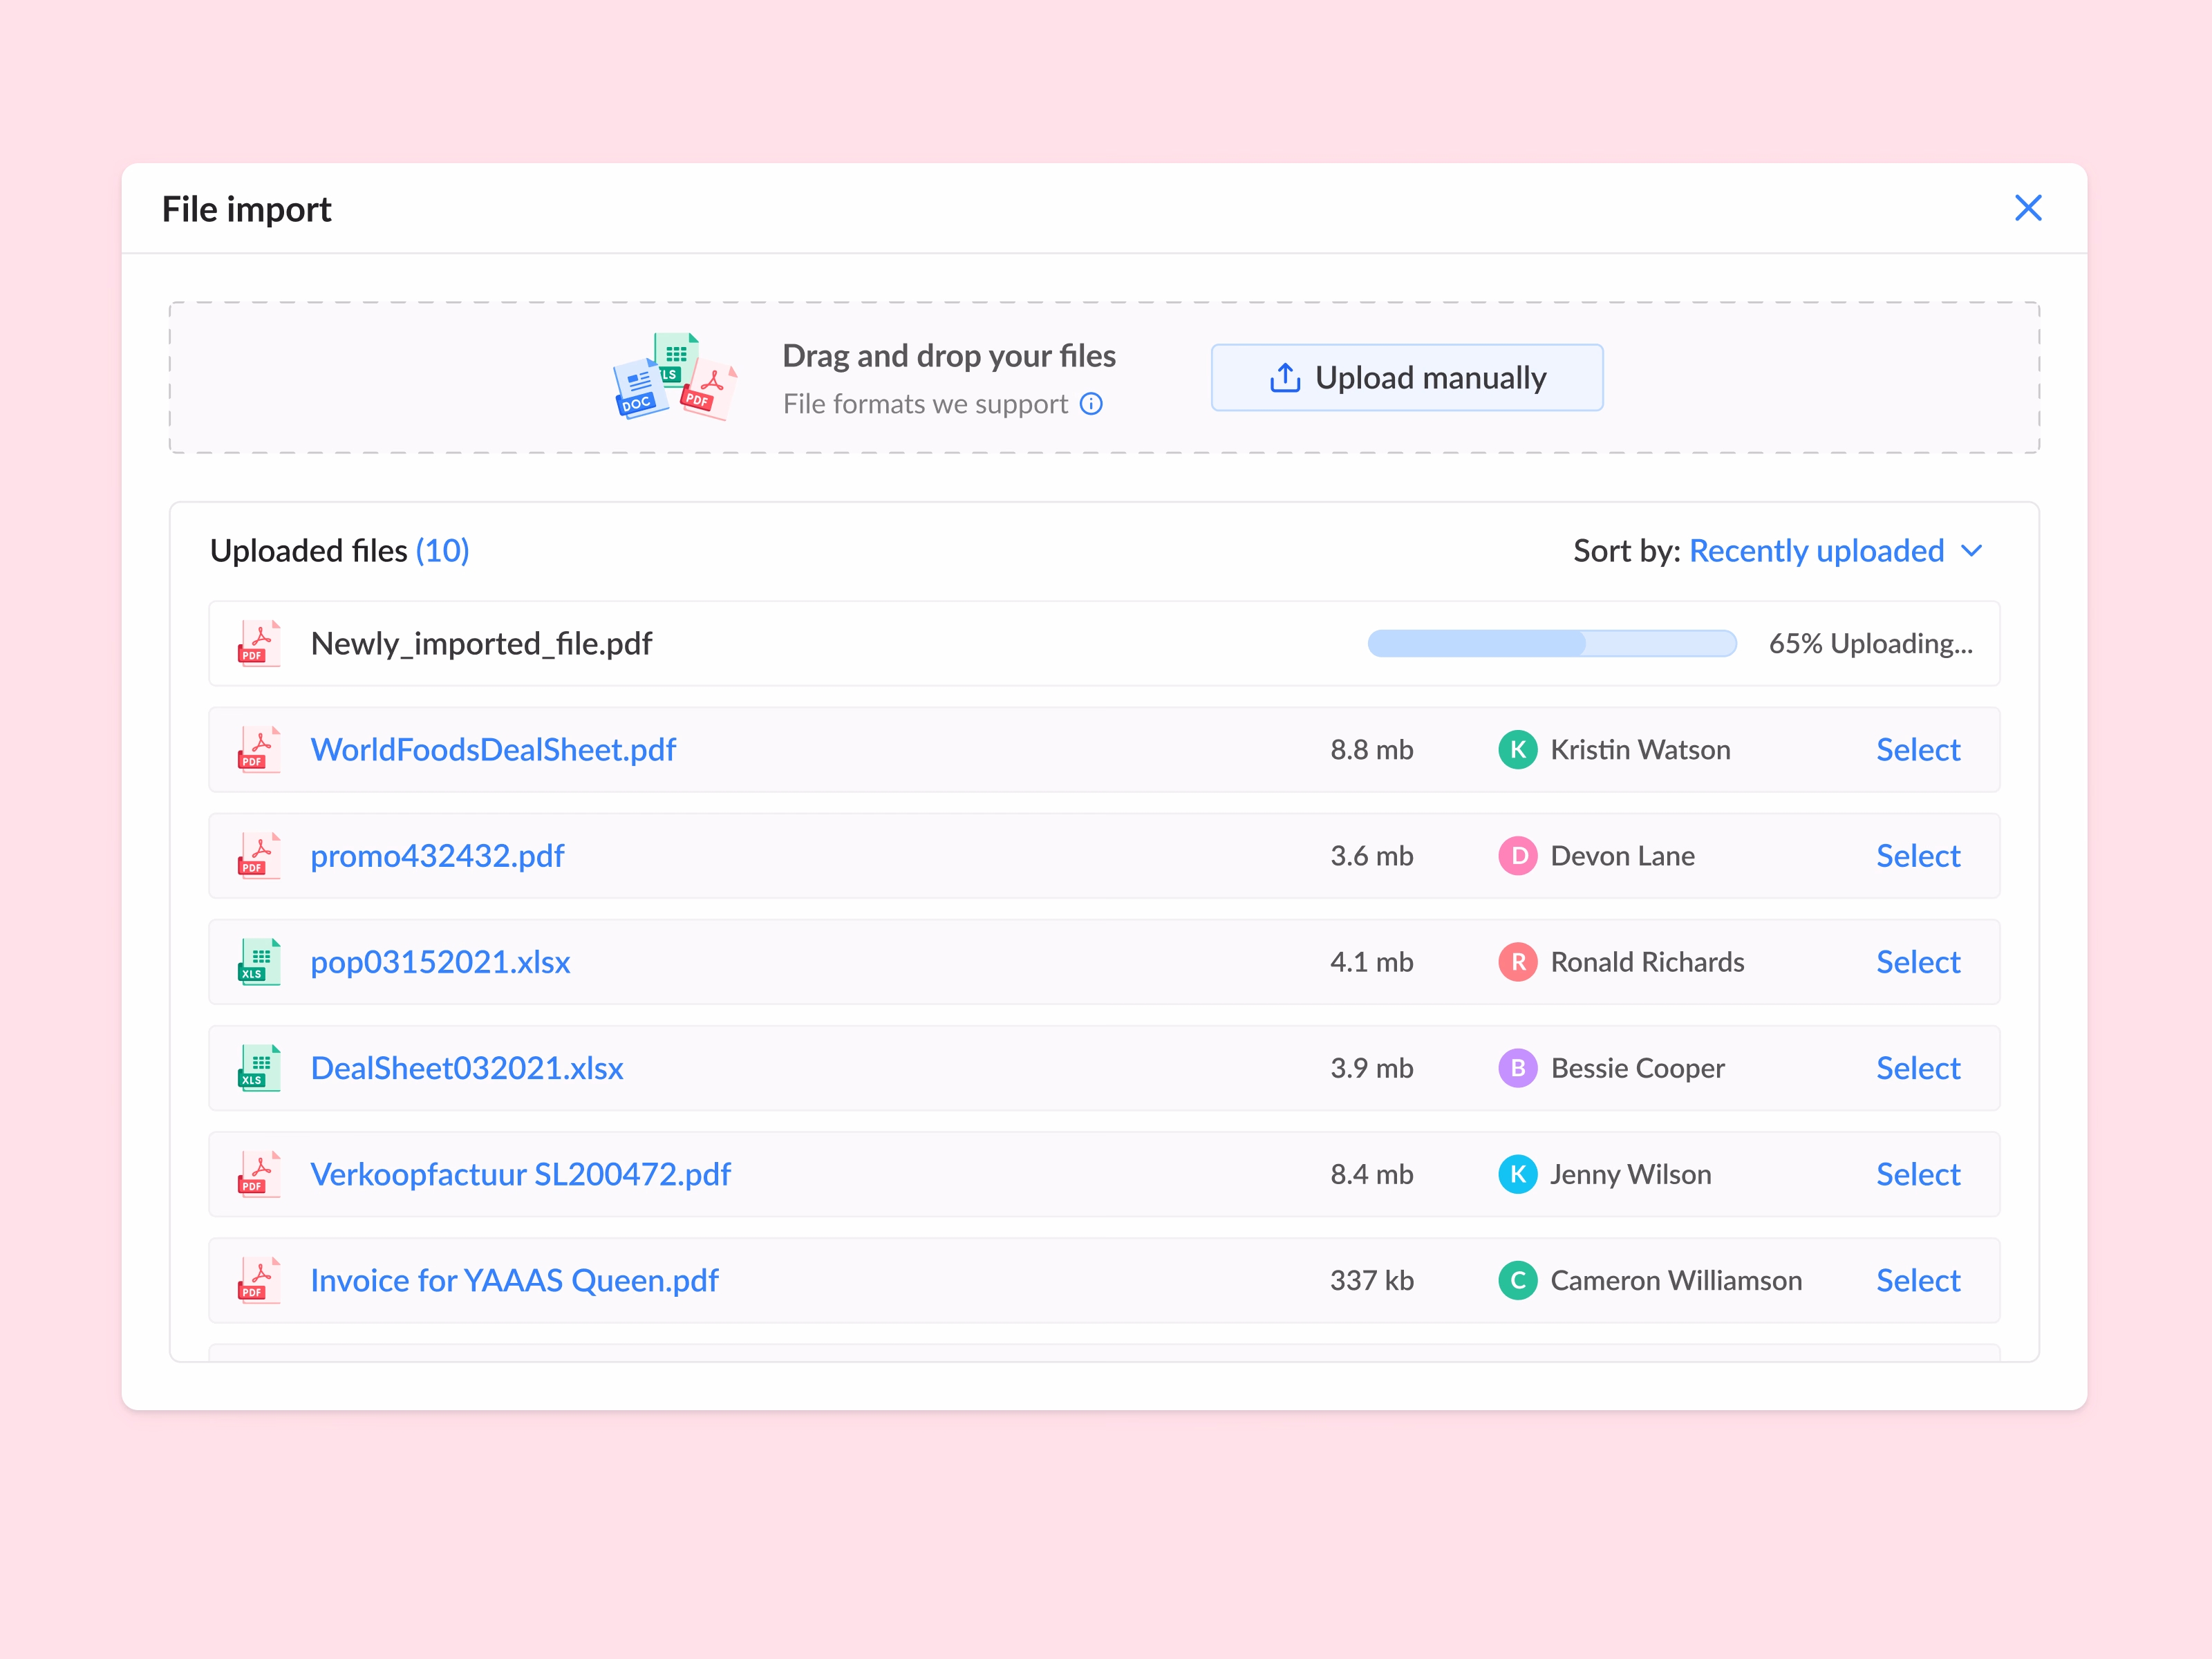Click the file types illustration in drop zone

tap(675, 376)
